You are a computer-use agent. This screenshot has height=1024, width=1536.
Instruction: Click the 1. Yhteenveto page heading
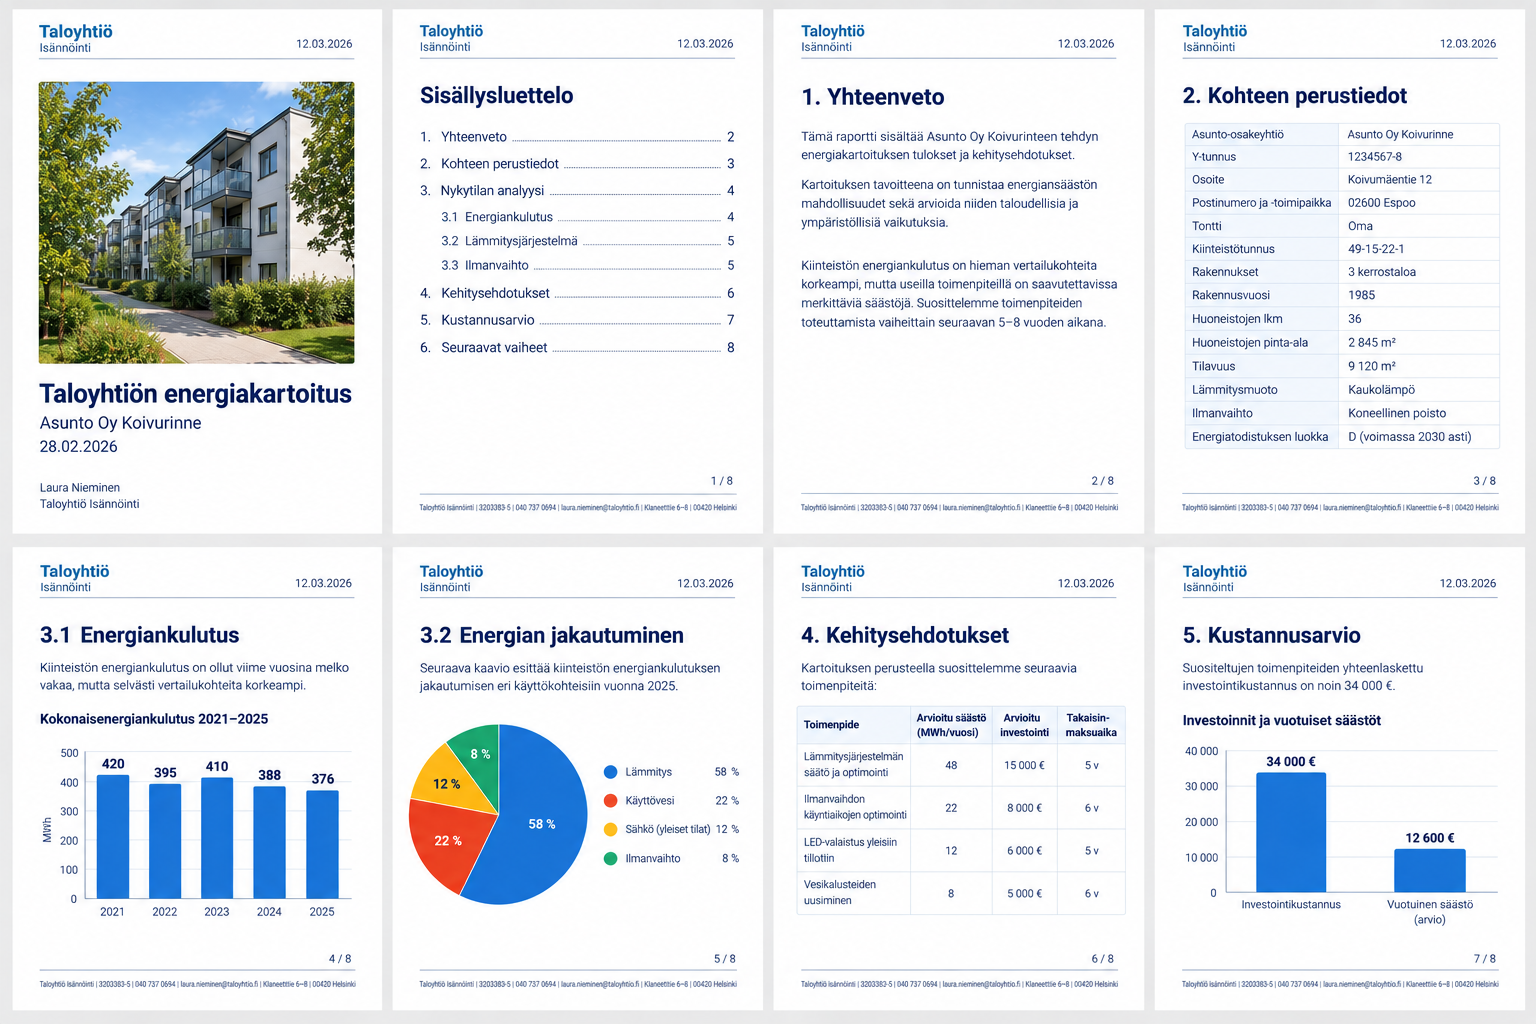point(873,97)
